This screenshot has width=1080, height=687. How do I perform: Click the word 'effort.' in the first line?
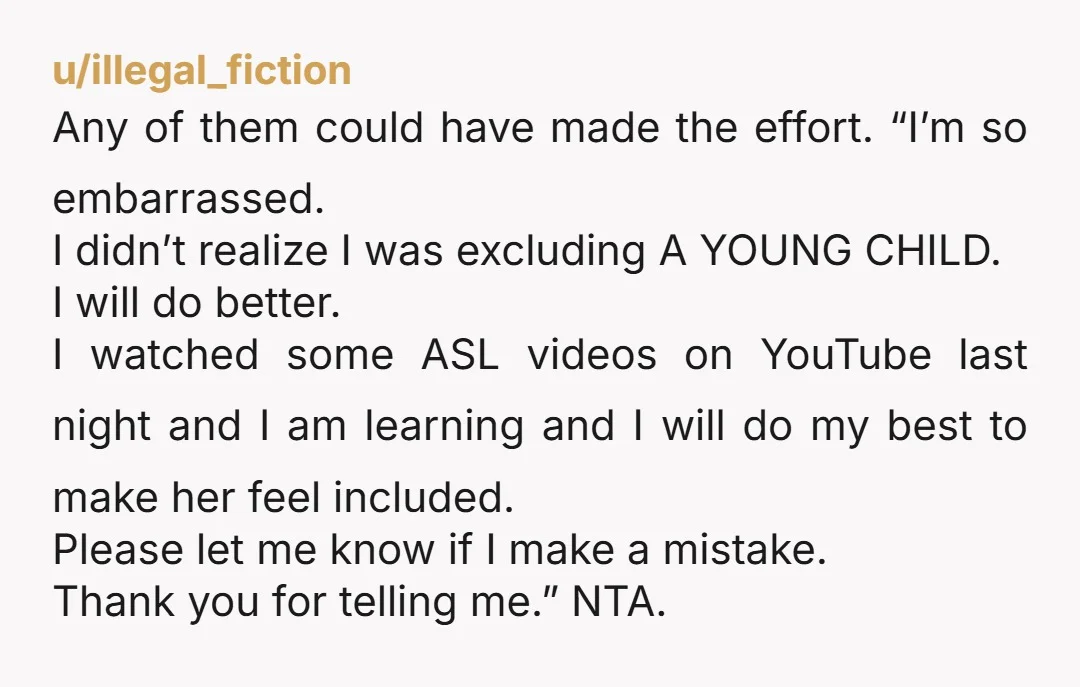(813, 128)
